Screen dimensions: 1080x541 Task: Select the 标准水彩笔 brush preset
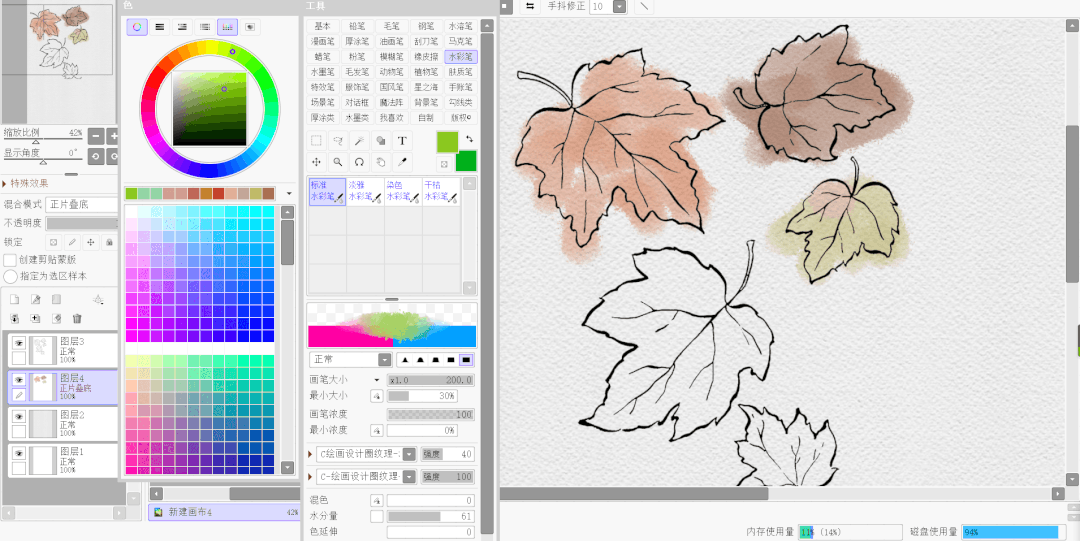(327, 192)
